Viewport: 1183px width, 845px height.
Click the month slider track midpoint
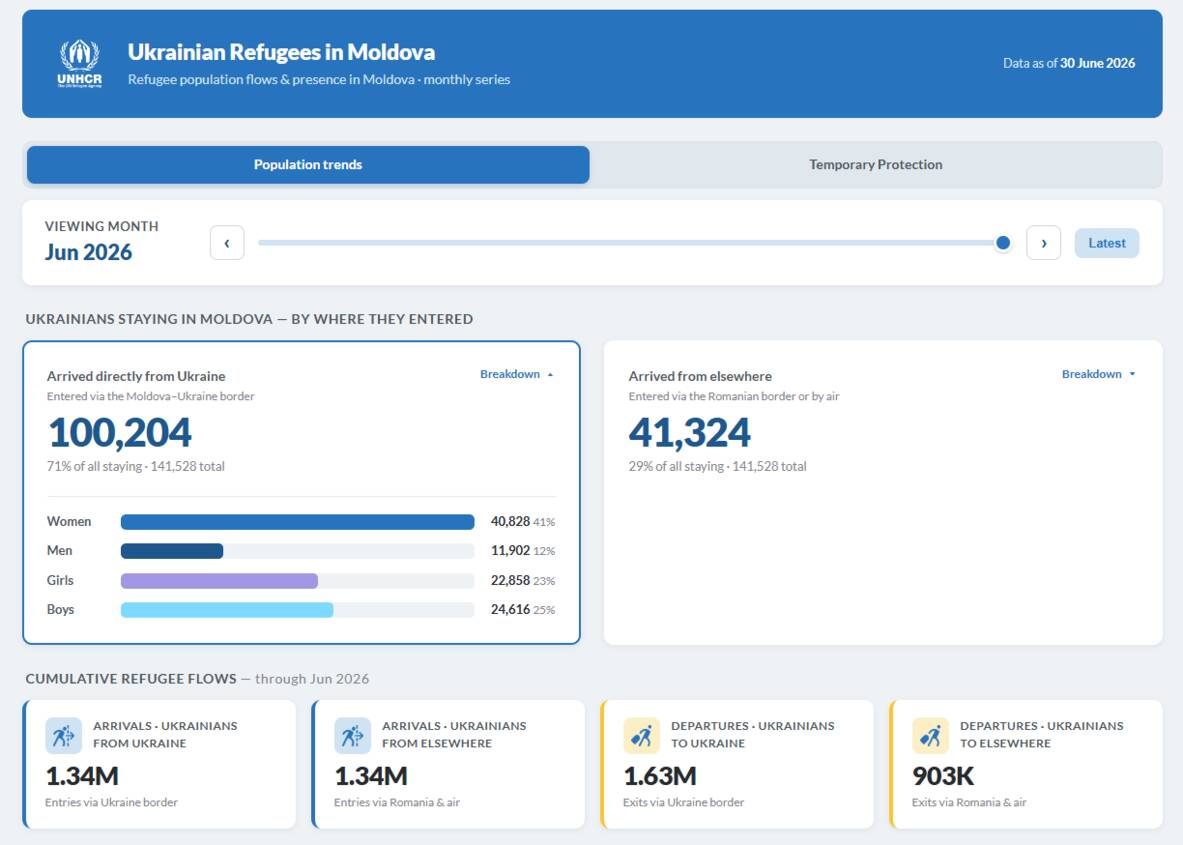631,243
